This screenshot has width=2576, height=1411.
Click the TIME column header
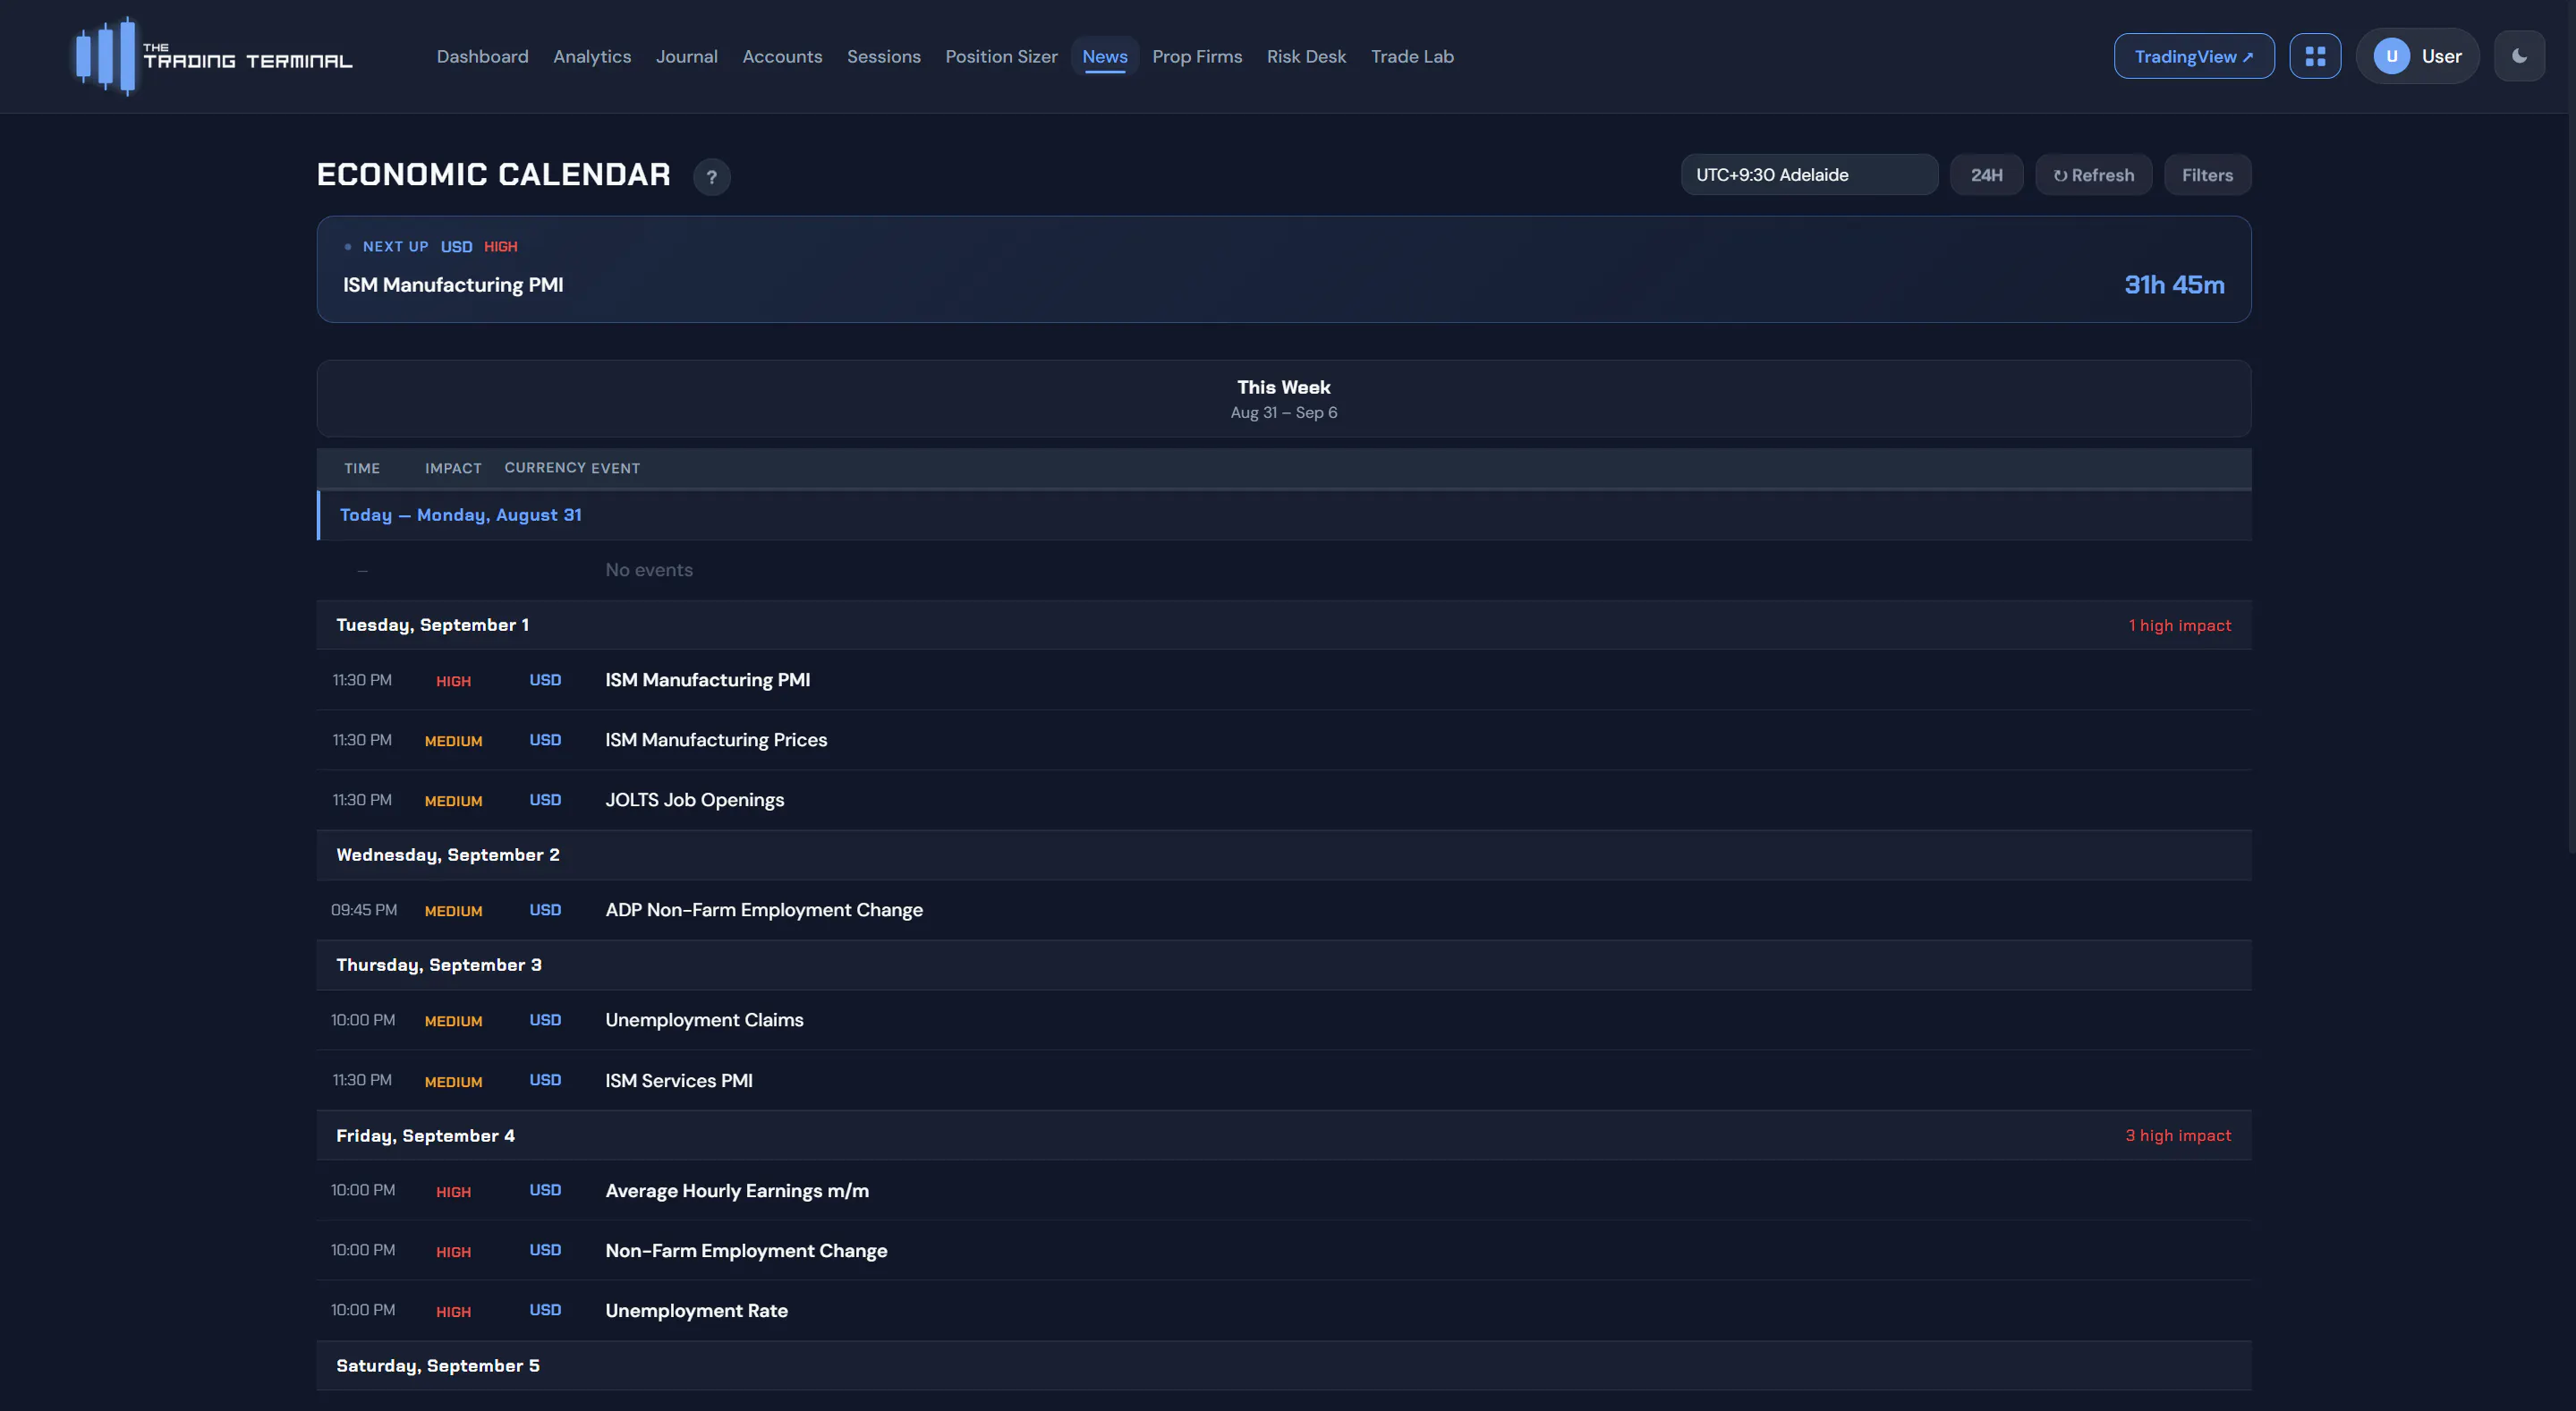pyautogui.click(x=362, y=468)
